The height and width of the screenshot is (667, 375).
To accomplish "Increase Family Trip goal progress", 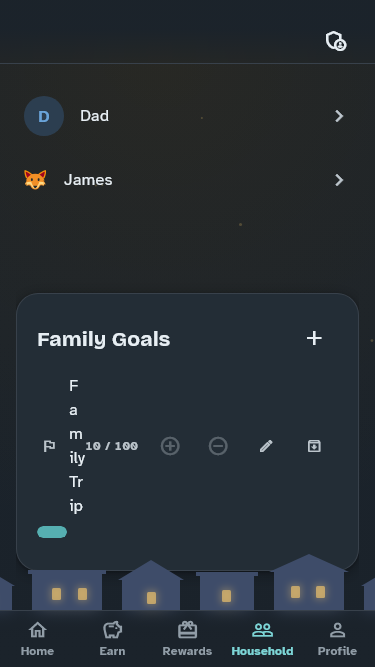I will 170,446.
